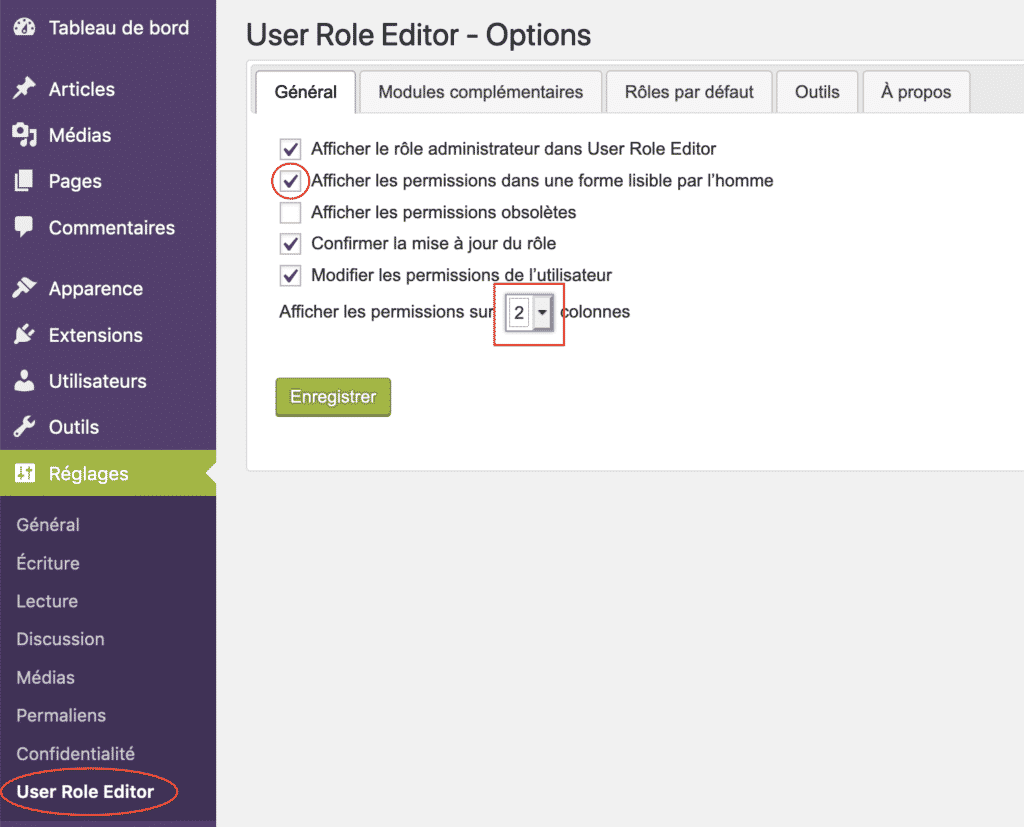Open the Outils wrench menu
This screenshot has width=1024, height=827.
click(24, 427)
